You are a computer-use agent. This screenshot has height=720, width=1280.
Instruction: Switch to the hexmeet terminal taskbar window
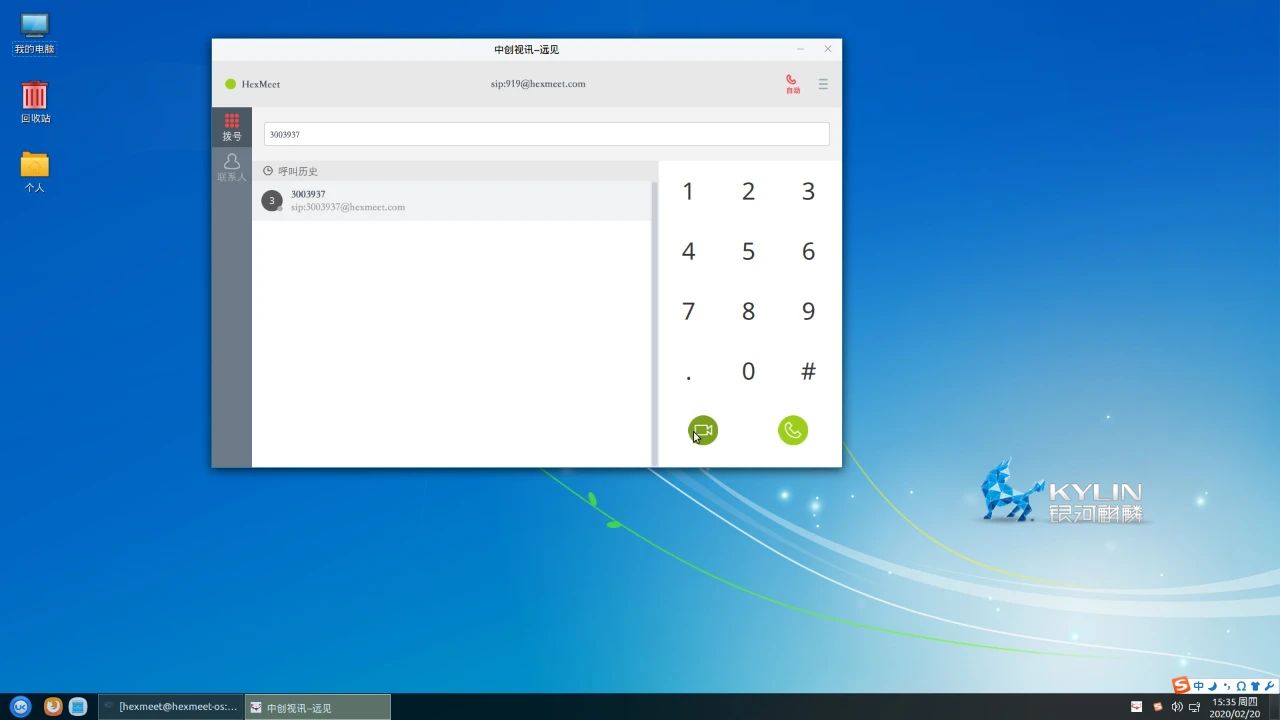[170, 707]
